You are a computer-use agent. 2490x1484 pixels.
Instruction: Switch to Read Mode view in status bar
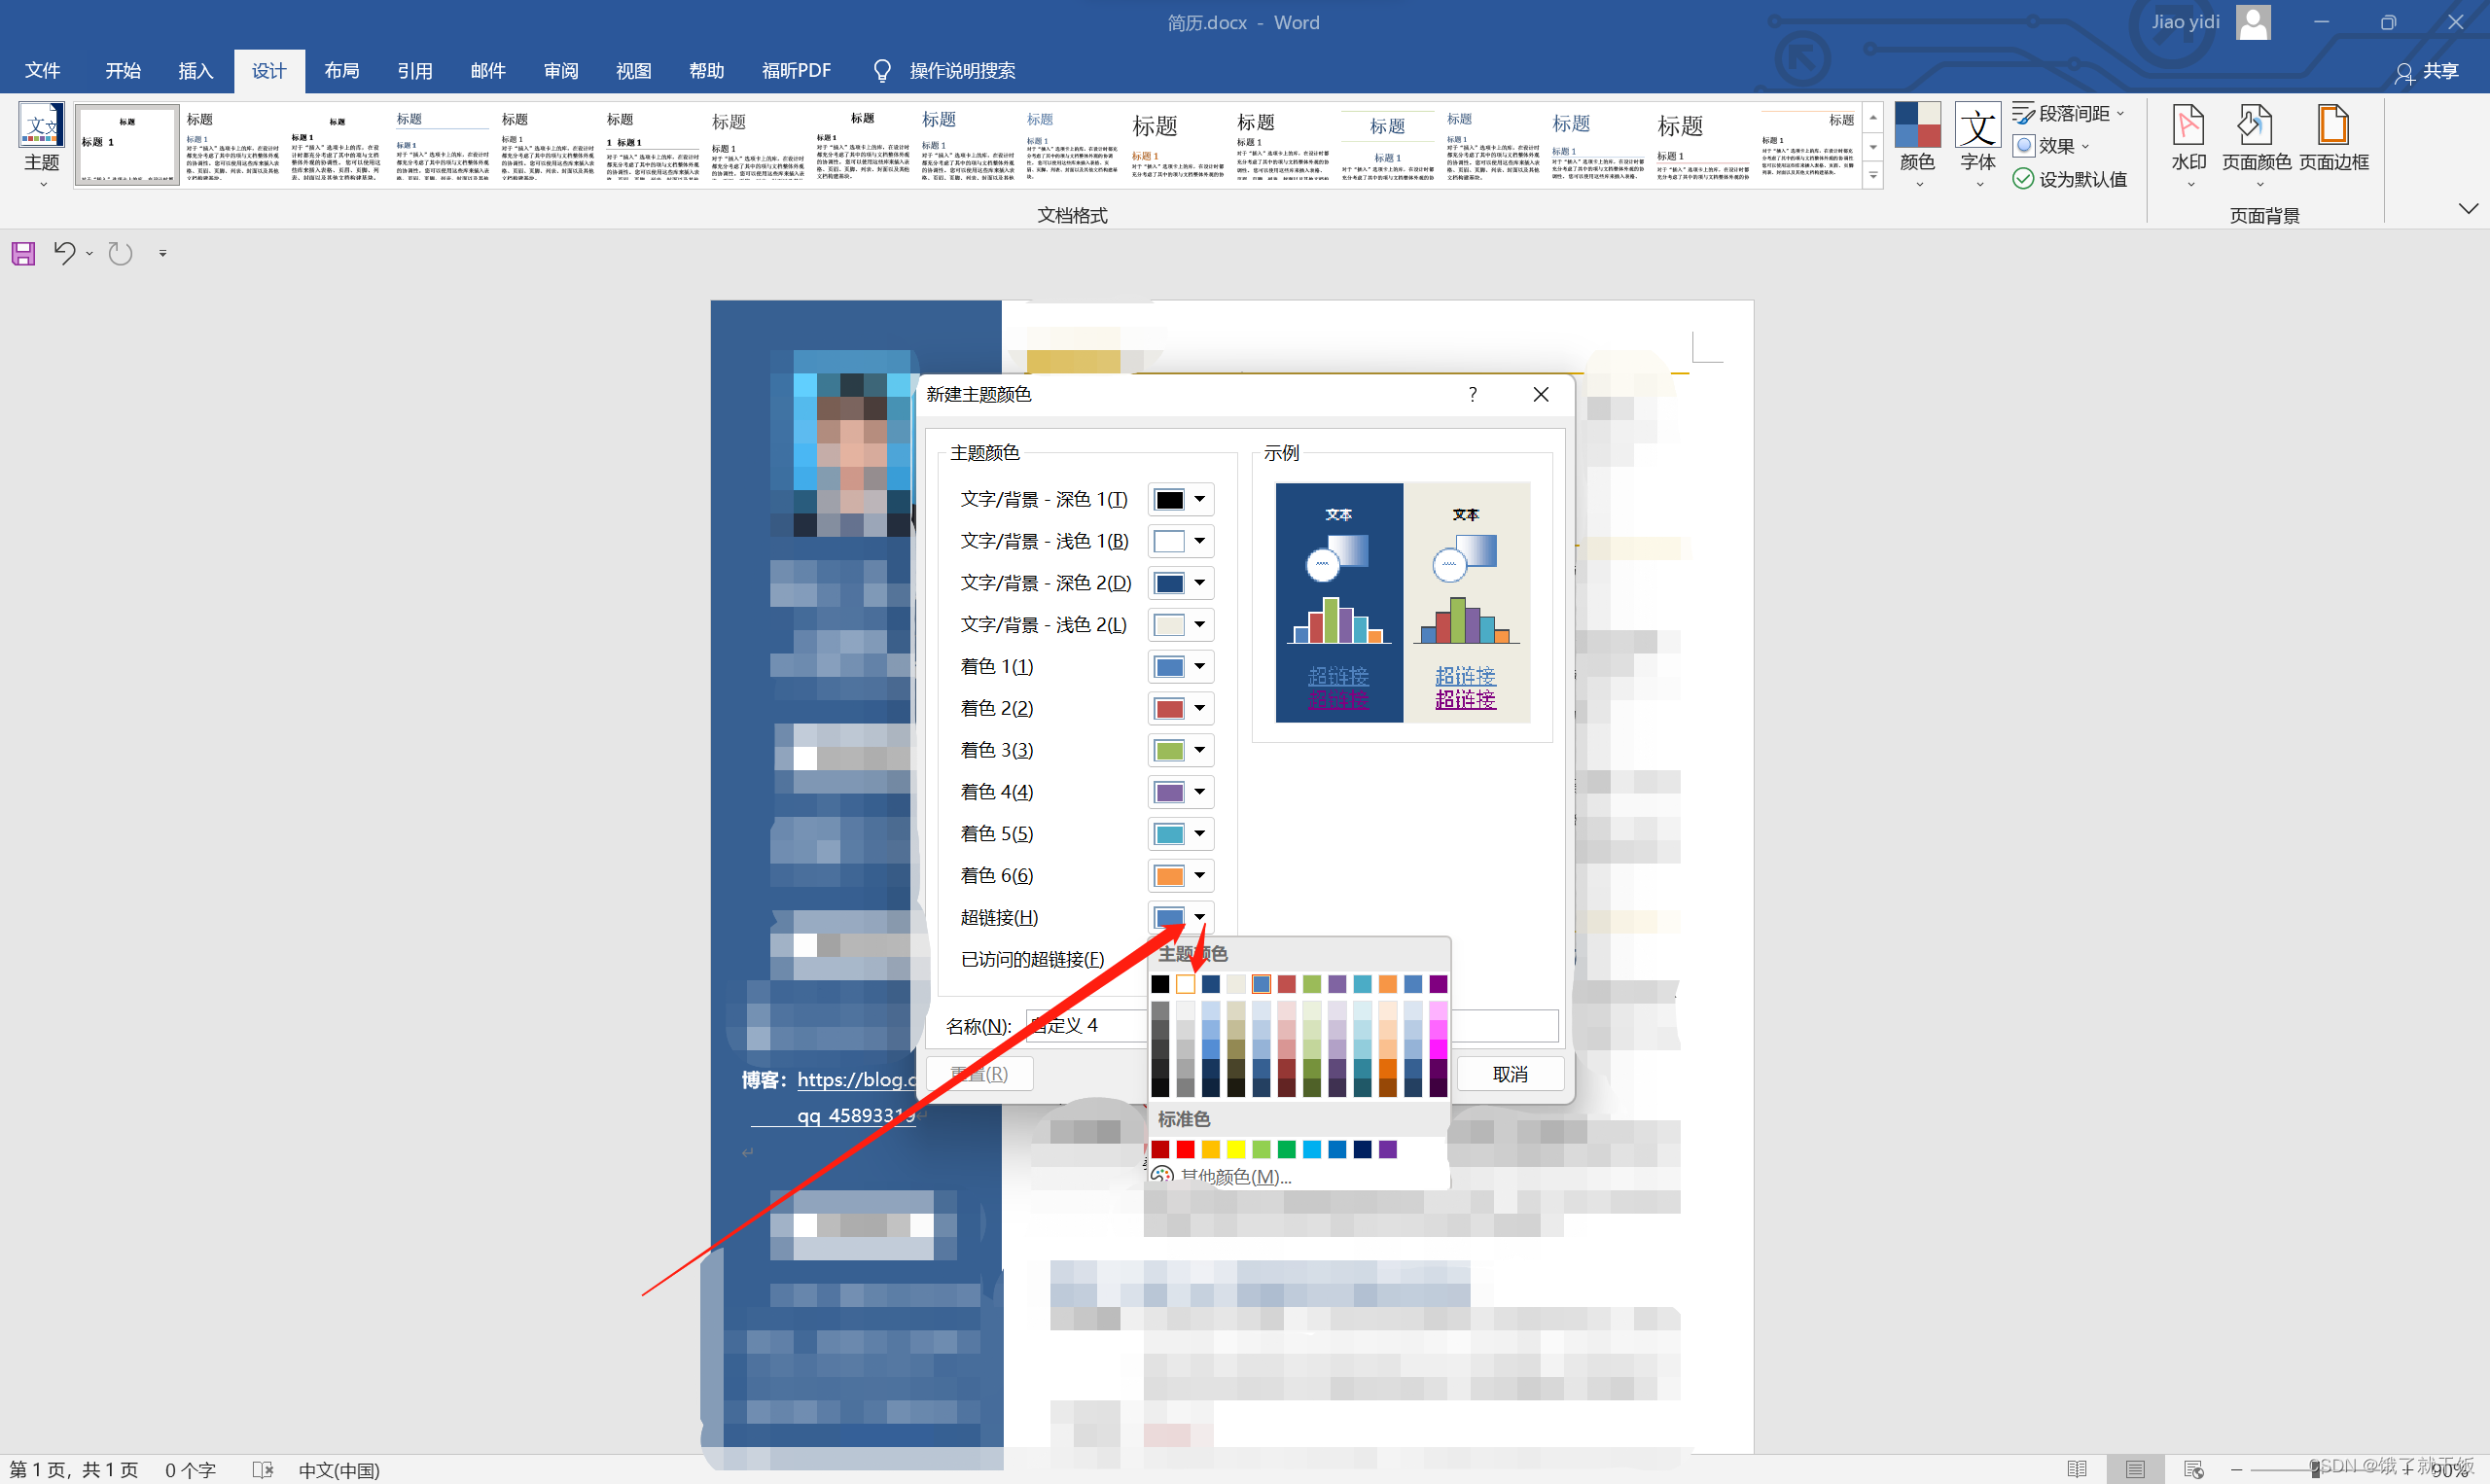[x=2076, y=1469]
